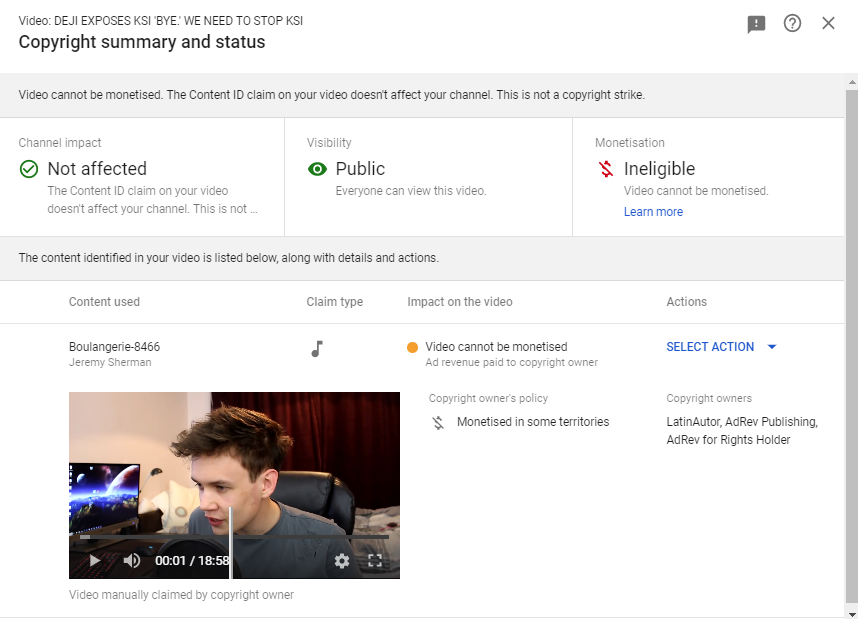Enter fullscreen on the video preview
Viewport: 858px width, 619px height.
375,560
